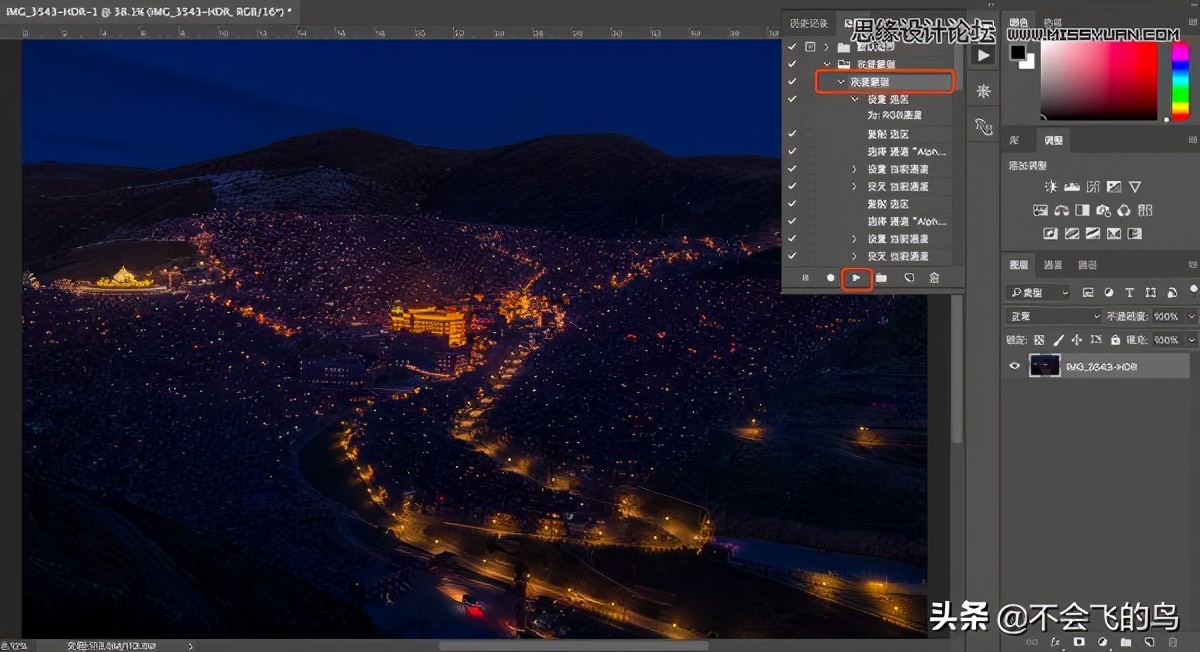Enable the lock transparency toggle in Layers panel
This screenshot has width=1200, height=652.
pyautogui.click(x=1038, y=339)
